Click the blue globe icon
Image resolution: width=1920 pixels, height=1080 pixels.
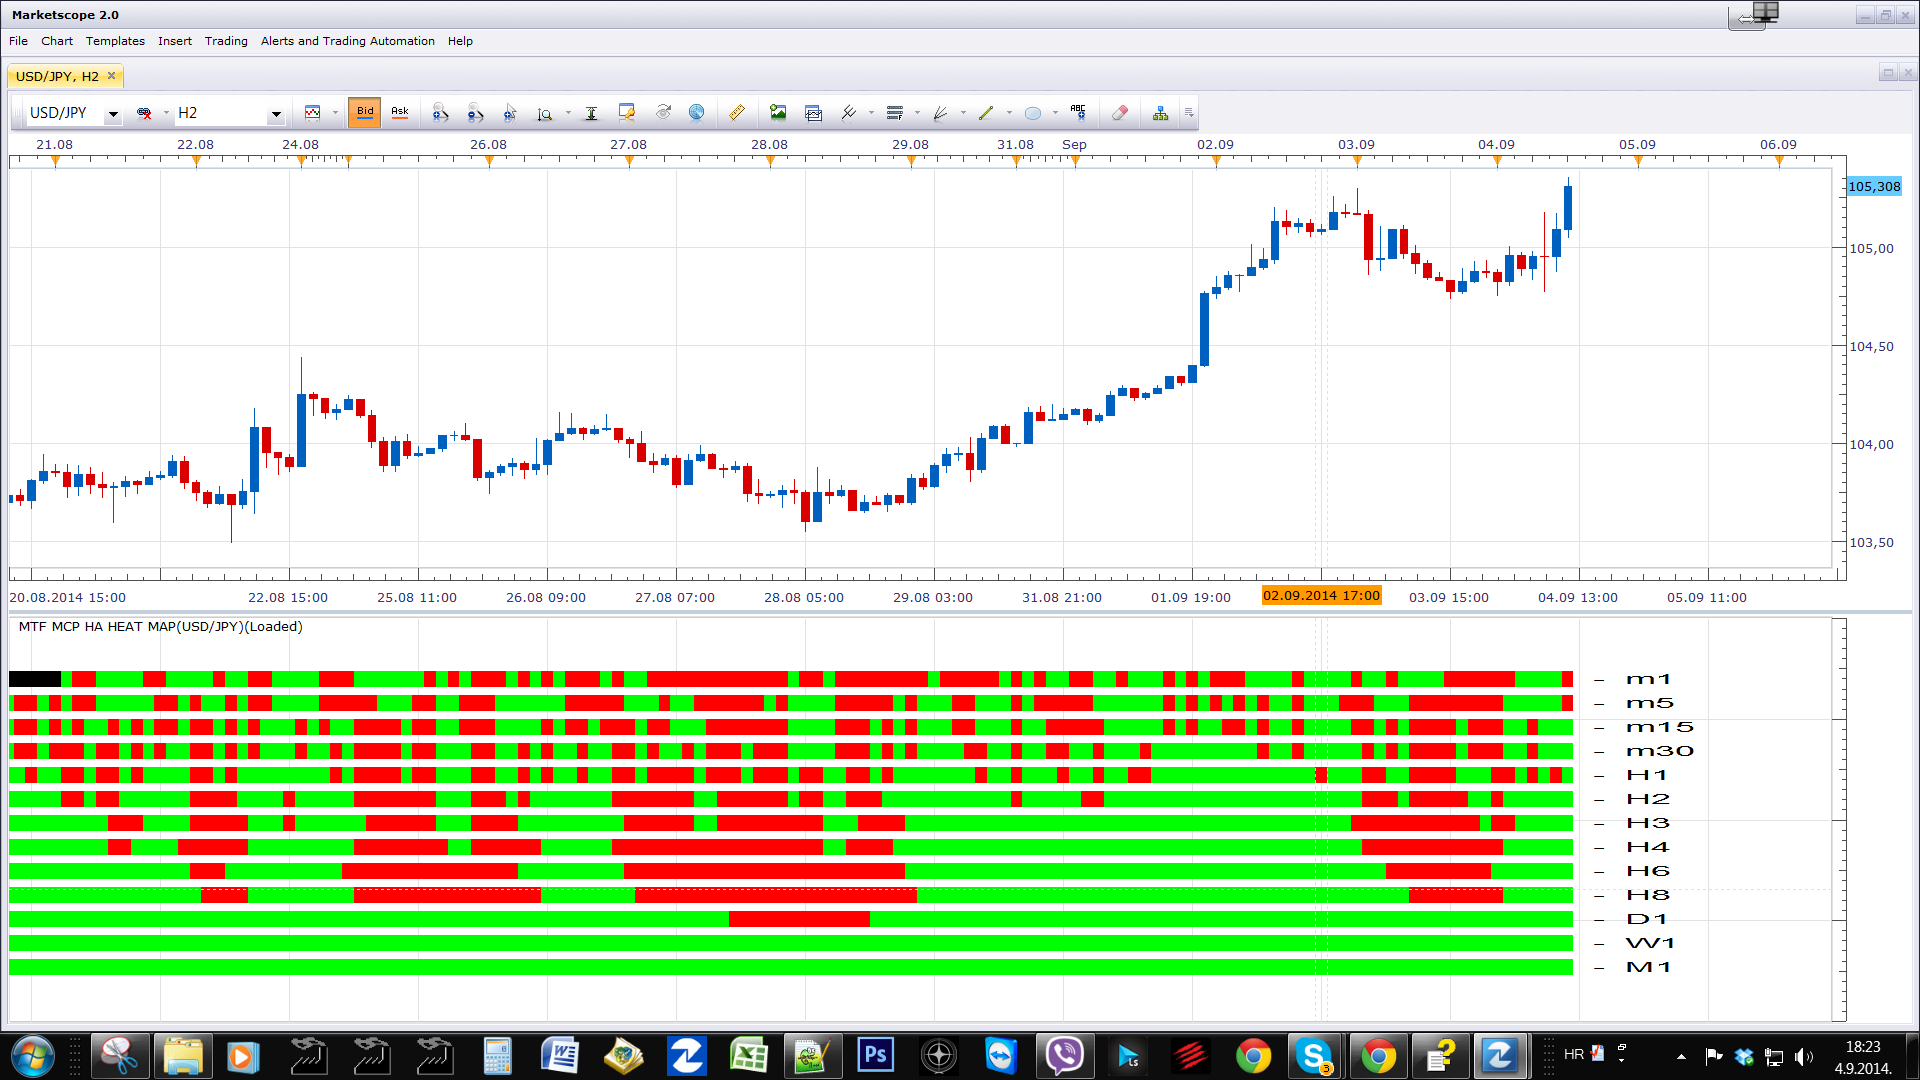point(697,113)
